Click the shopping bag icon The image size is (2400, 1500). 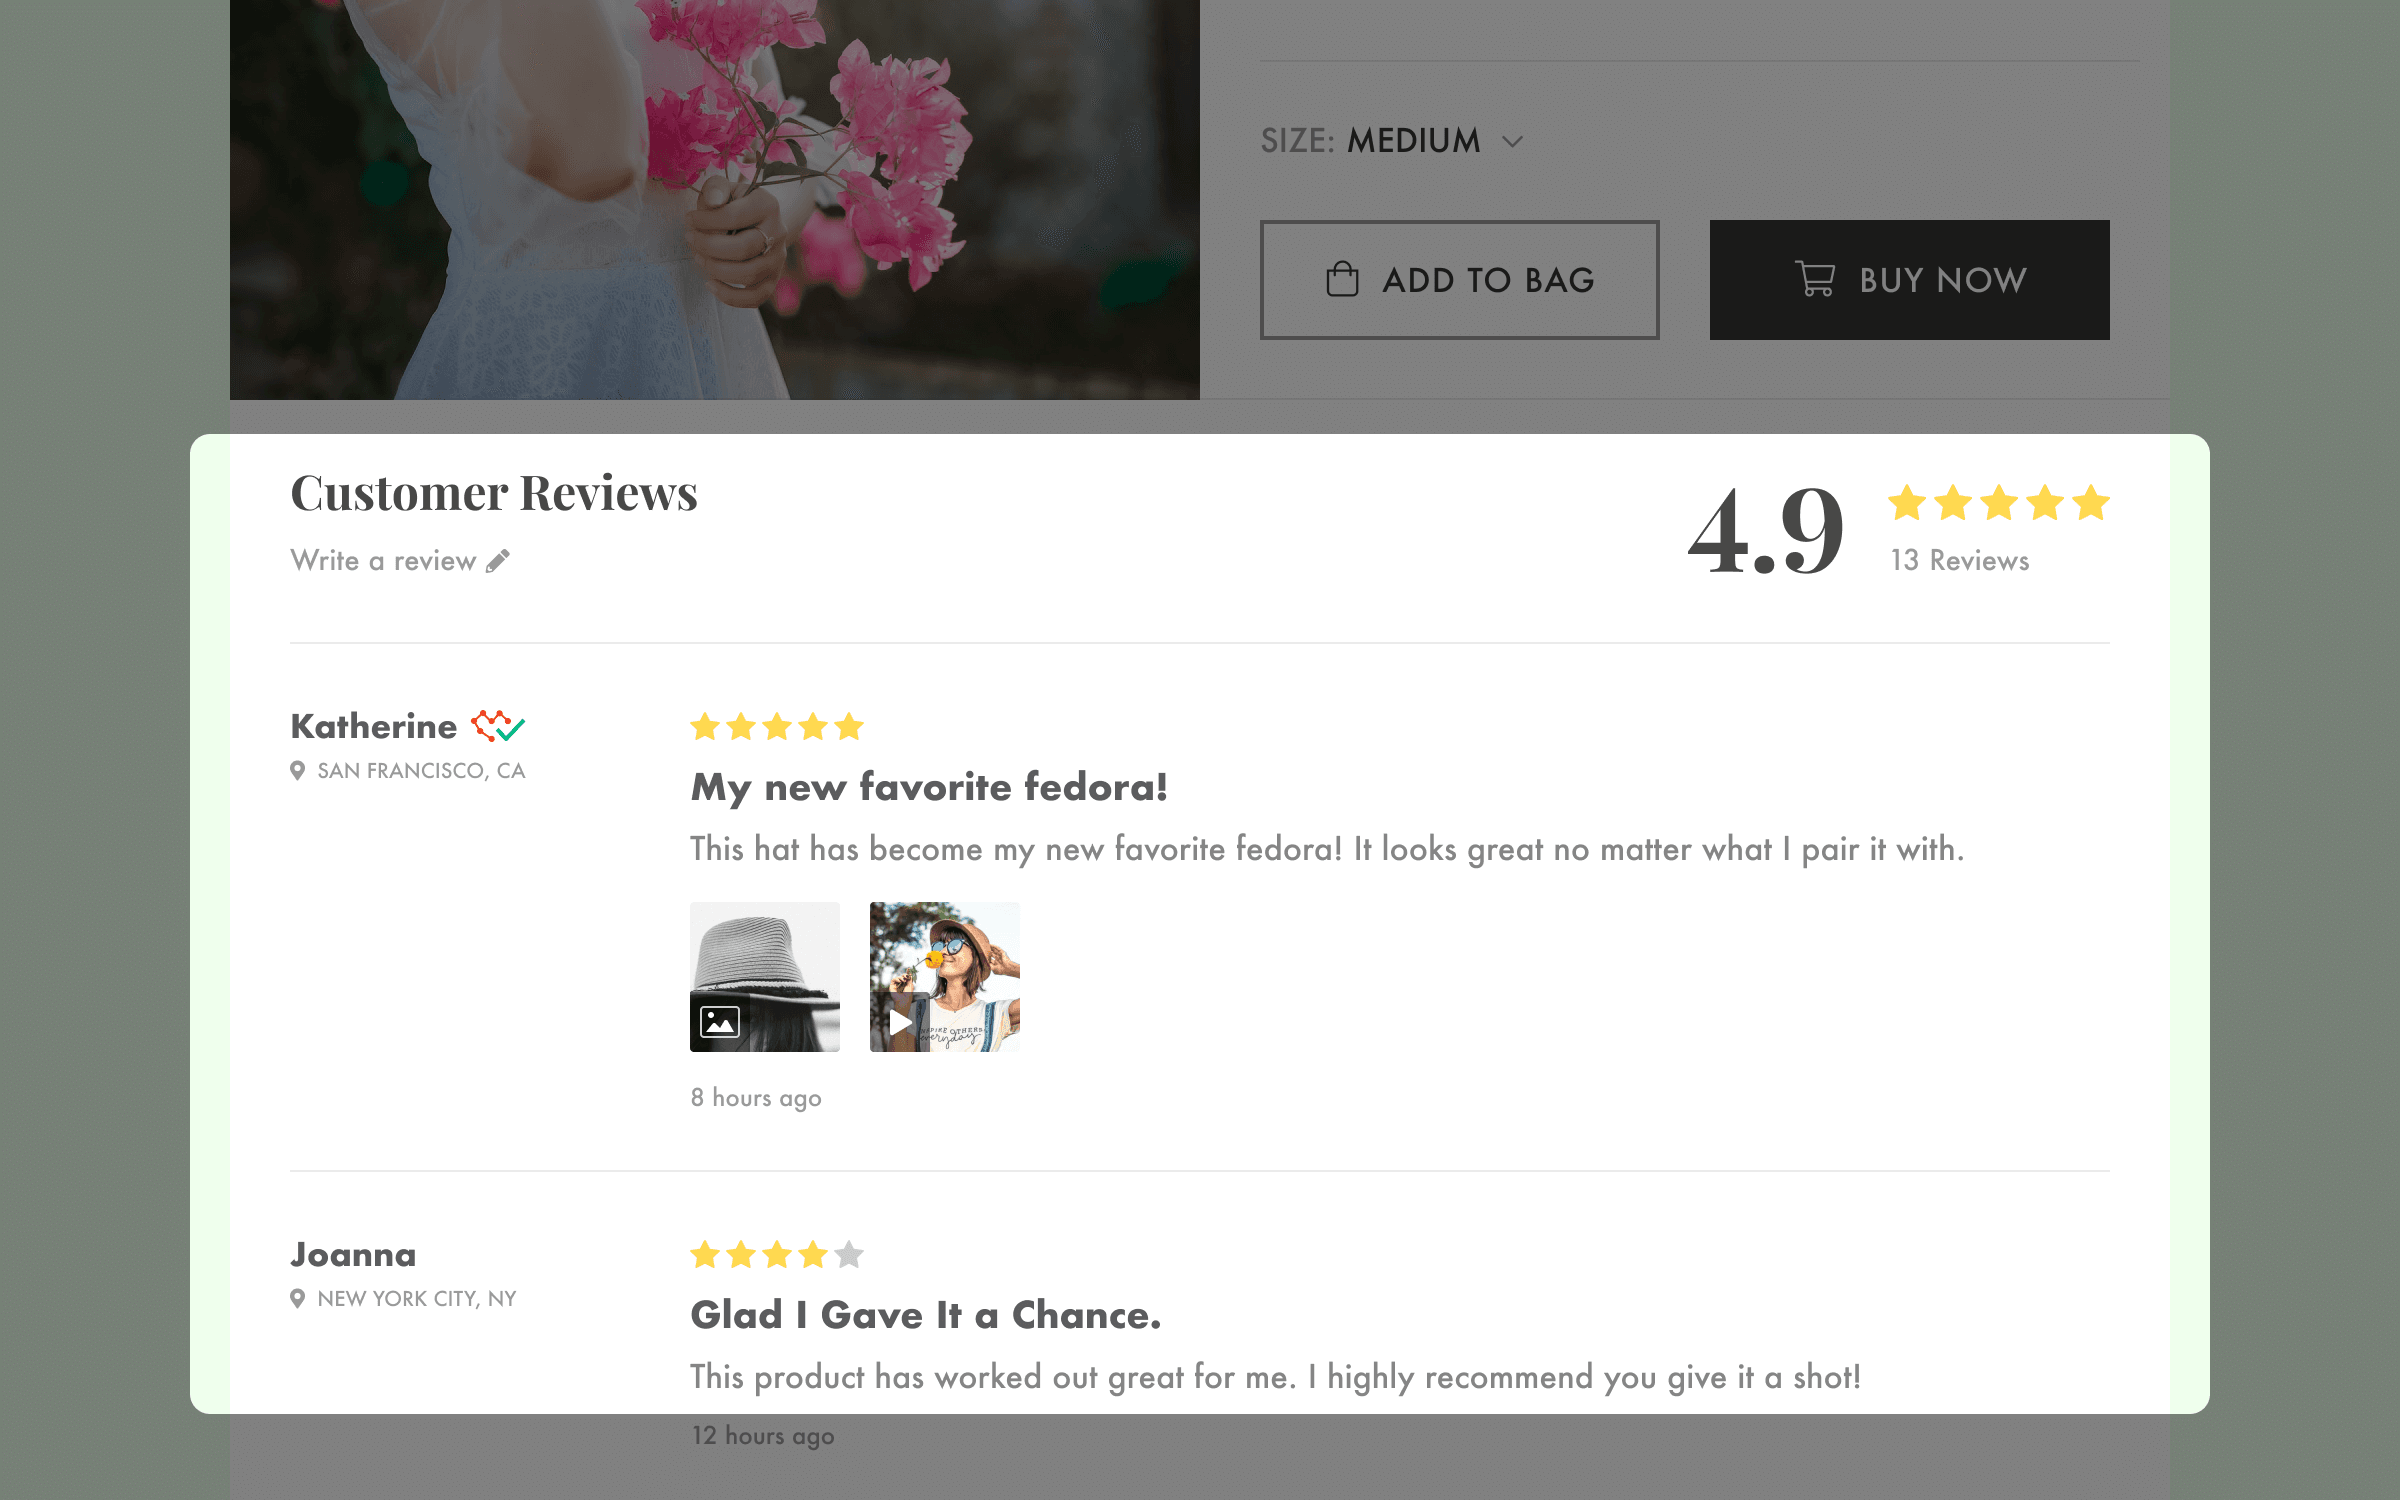(x=1342, y=279)
